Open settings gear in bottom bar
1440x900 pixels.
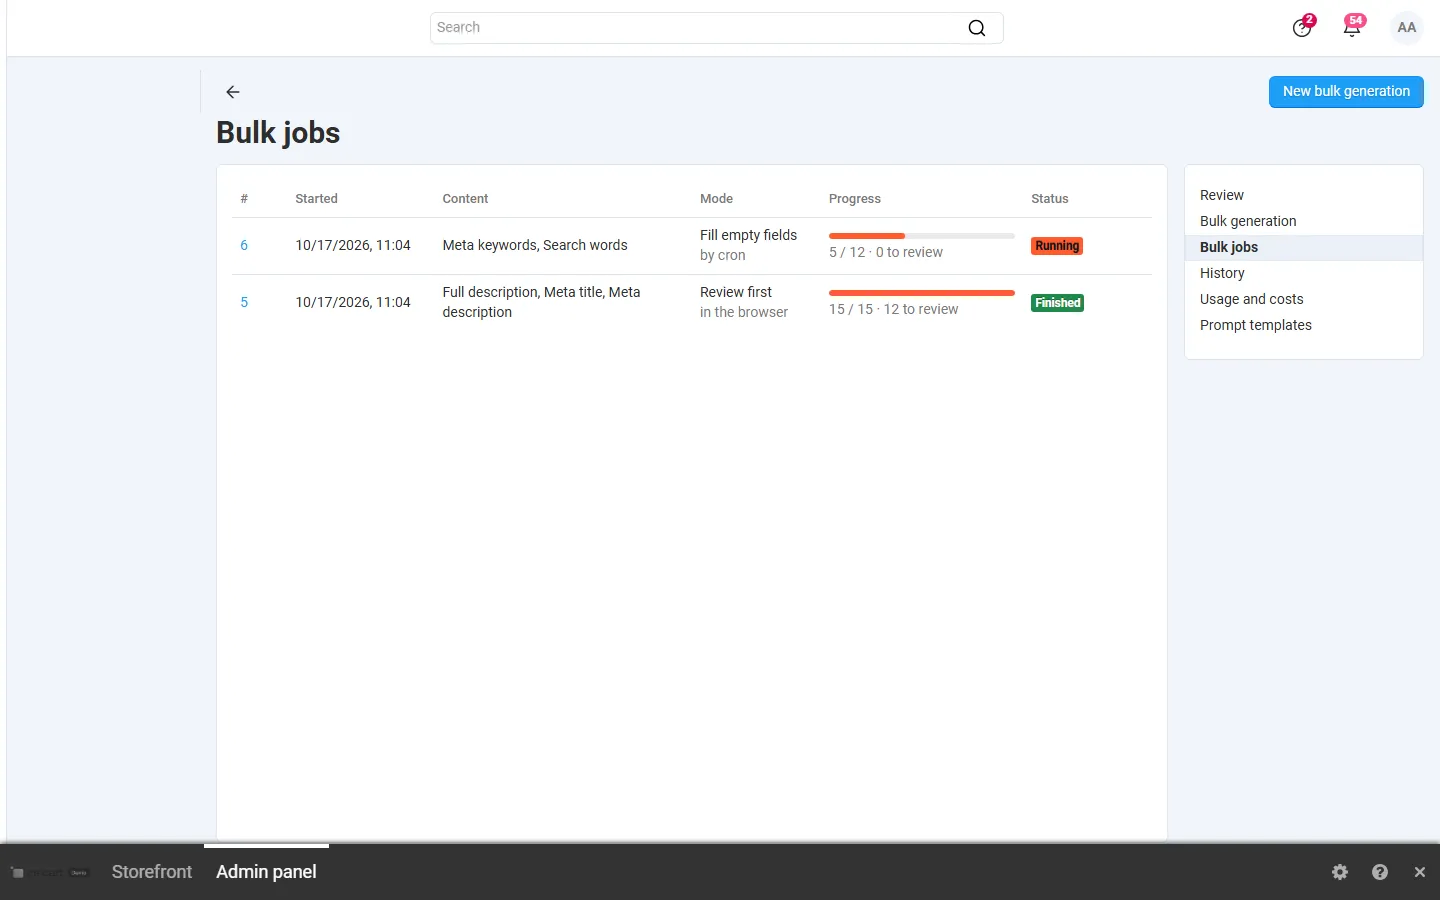(1340, 872)
